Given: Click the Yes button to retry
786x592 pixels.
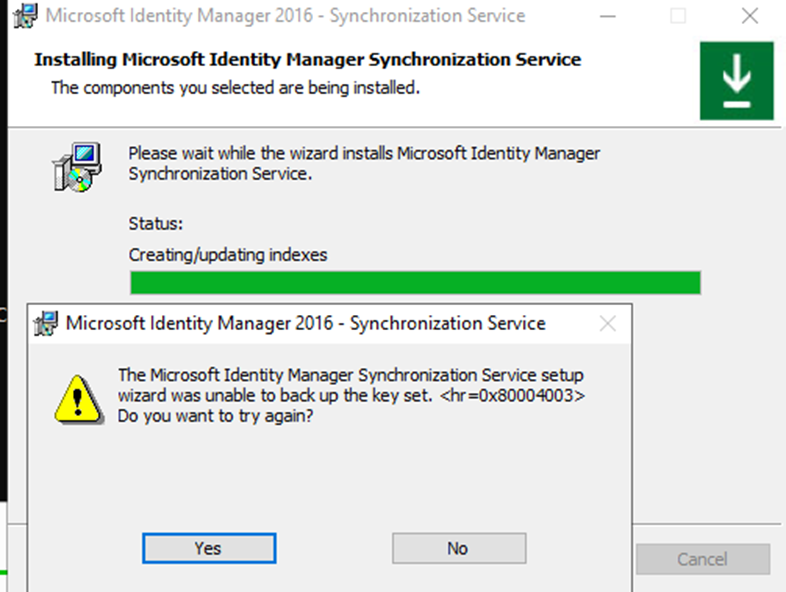Looking at the screenshot, I should point(209,548).
